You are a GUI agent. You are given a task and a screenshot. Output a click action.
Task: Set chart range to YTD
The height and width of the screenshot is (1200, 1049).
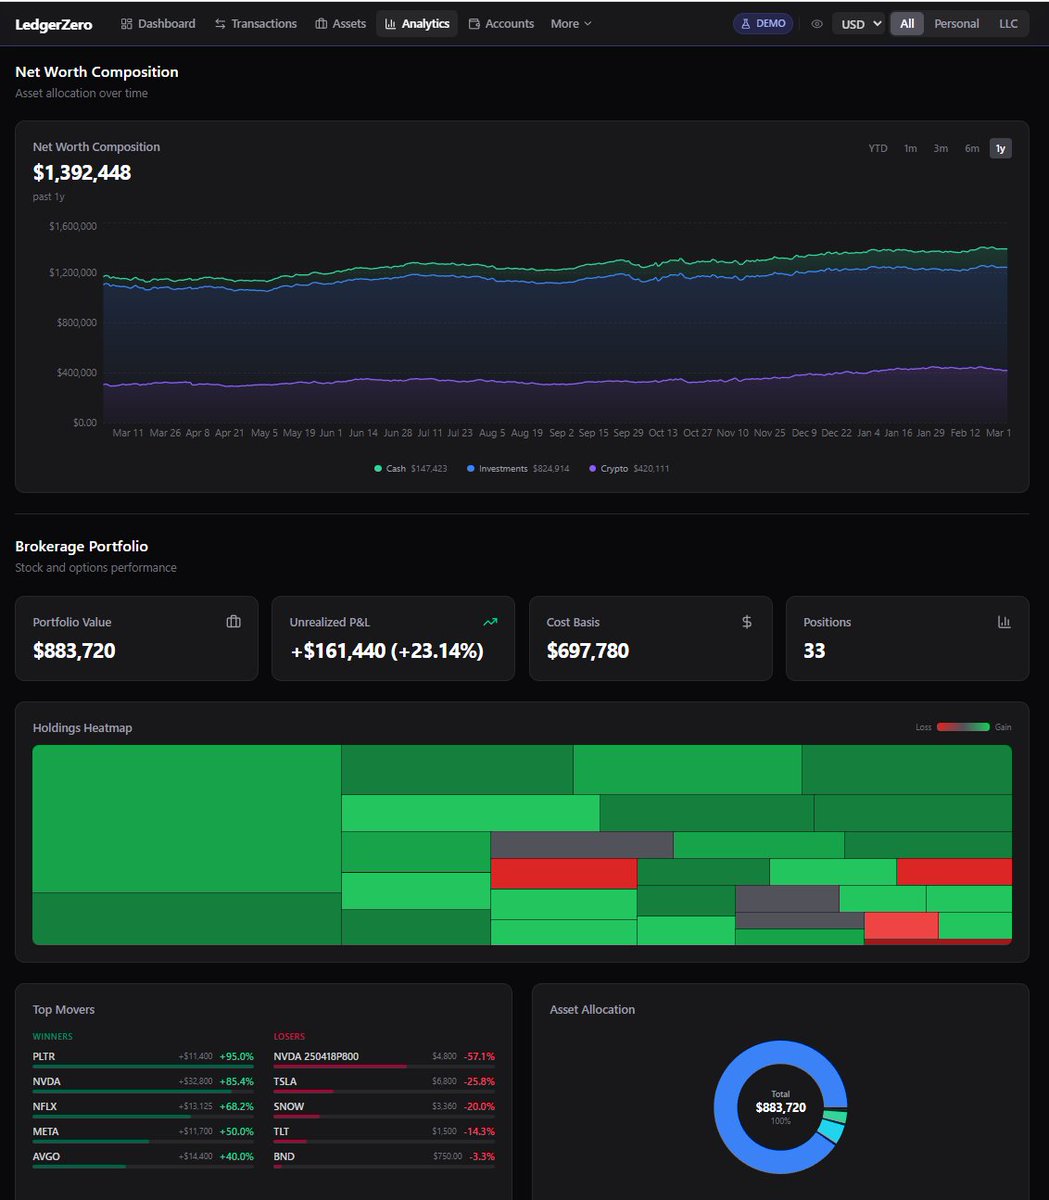878,148
